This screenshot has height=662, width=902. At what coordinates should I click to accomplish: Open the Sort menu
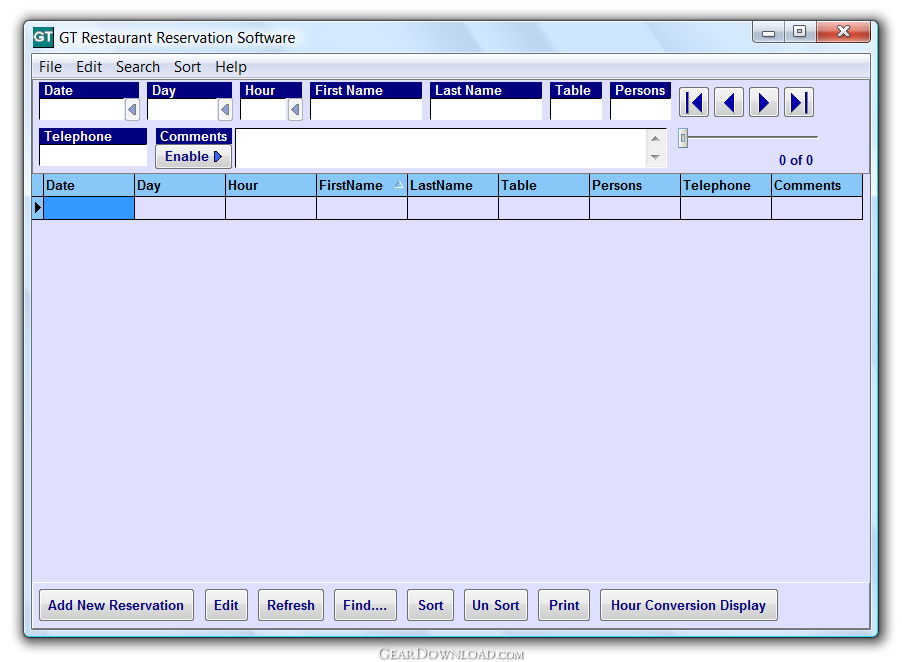click(188, 67)
